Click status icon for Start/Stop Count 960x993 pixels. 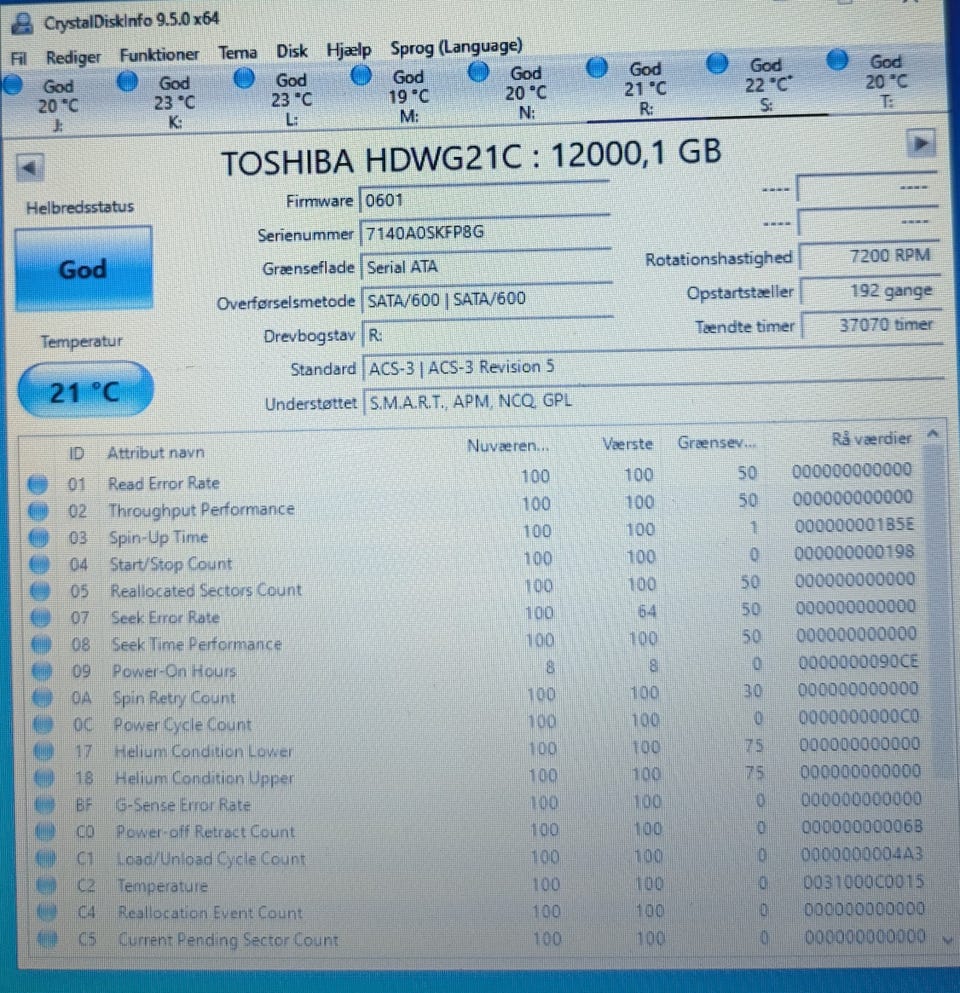40,564
